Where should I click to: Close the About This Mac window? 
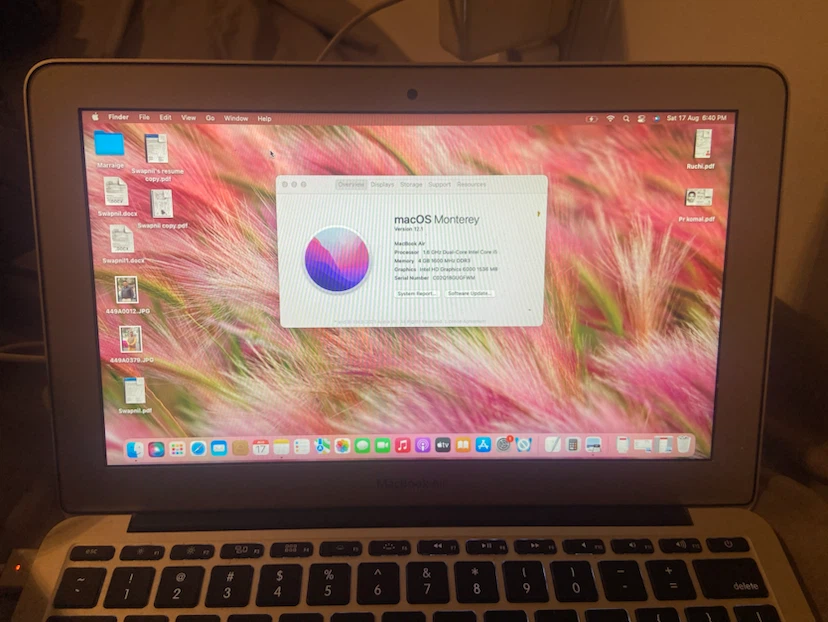tap(285, 184)
